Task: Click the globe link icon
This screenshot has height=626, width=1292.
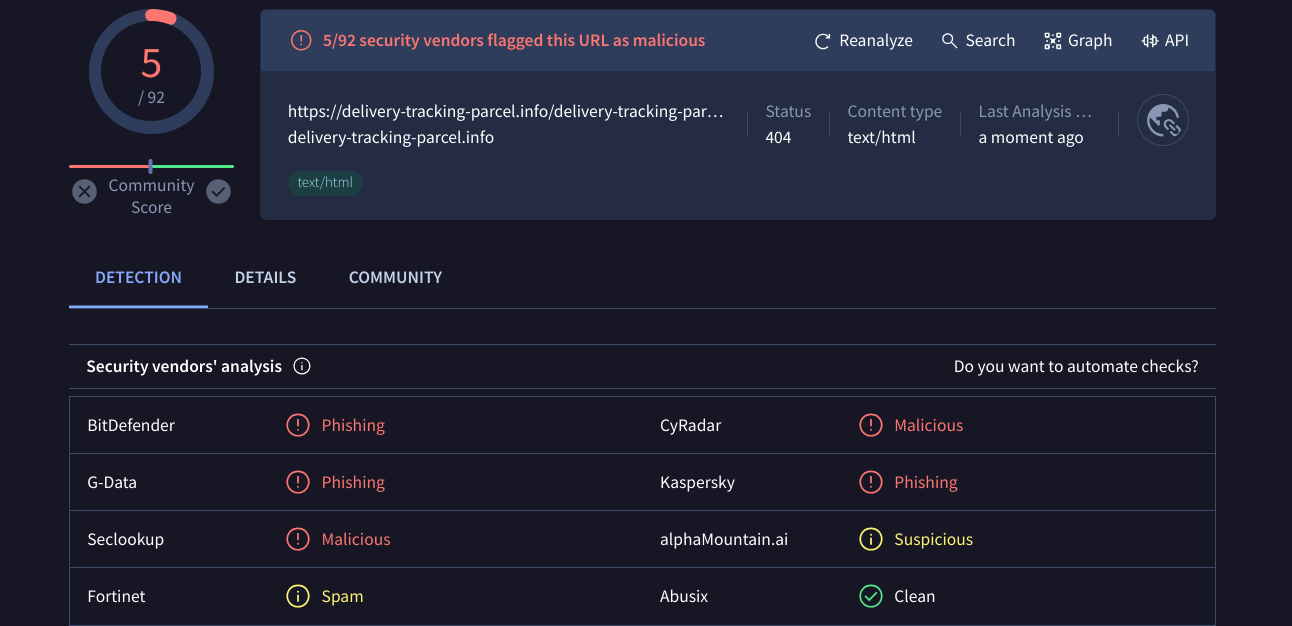Action: click(x=1163, y=121)
